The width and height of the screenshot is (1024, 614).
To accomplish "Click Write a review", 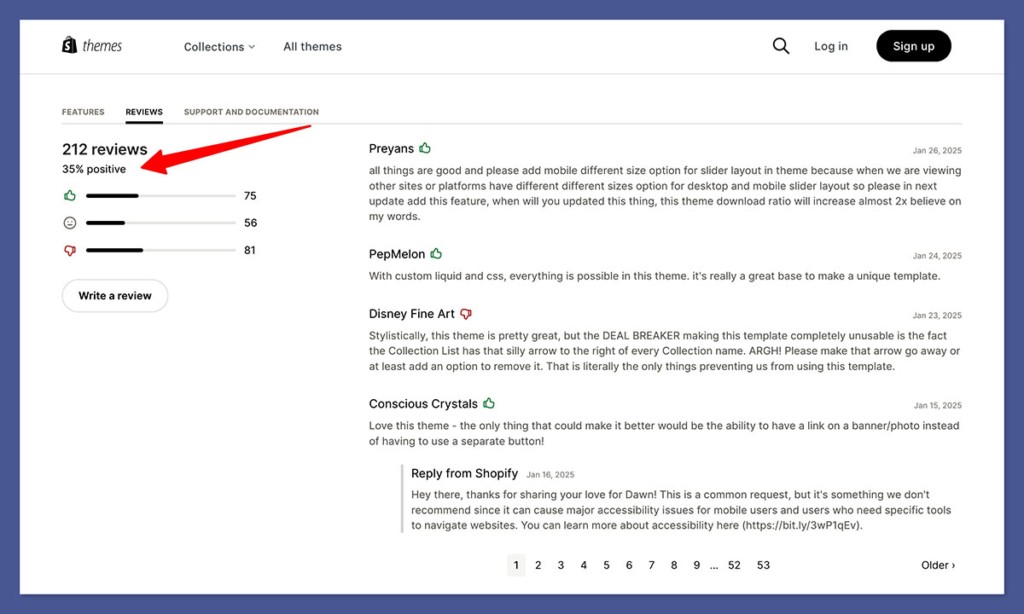I will [x=114, y=295].
